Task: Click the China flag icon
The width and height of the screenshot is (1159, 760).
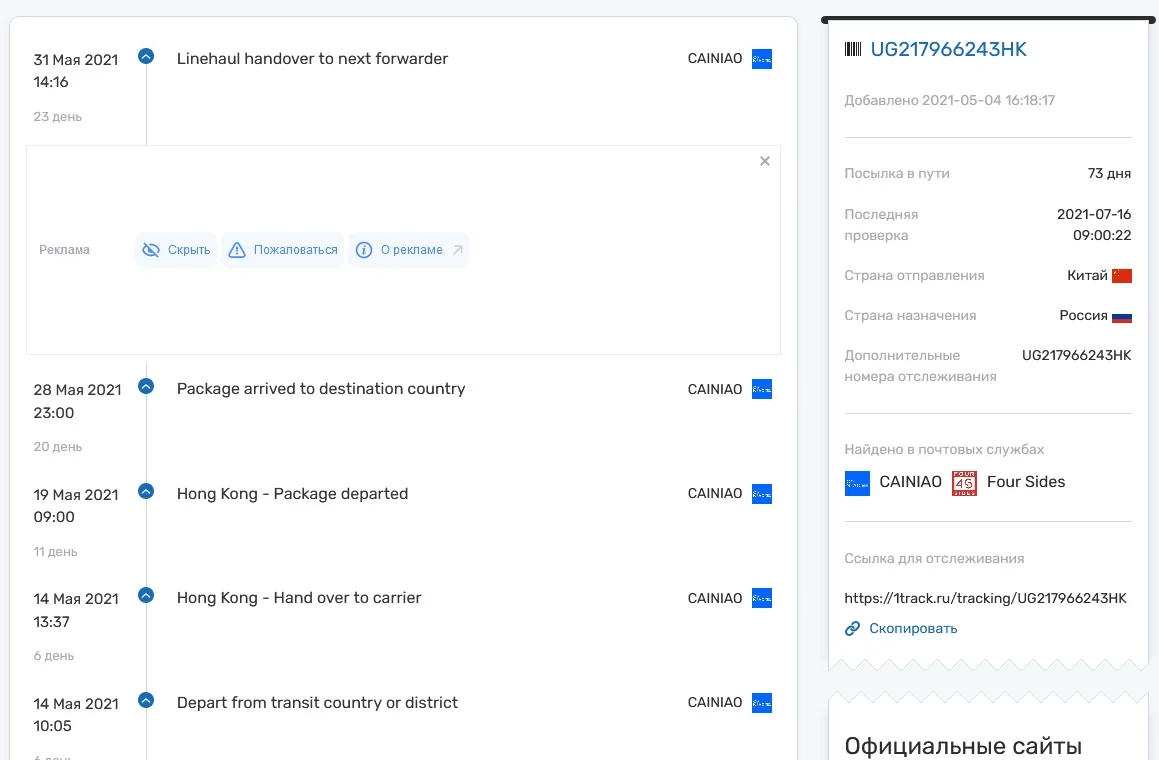Action: coord(1121,276)
